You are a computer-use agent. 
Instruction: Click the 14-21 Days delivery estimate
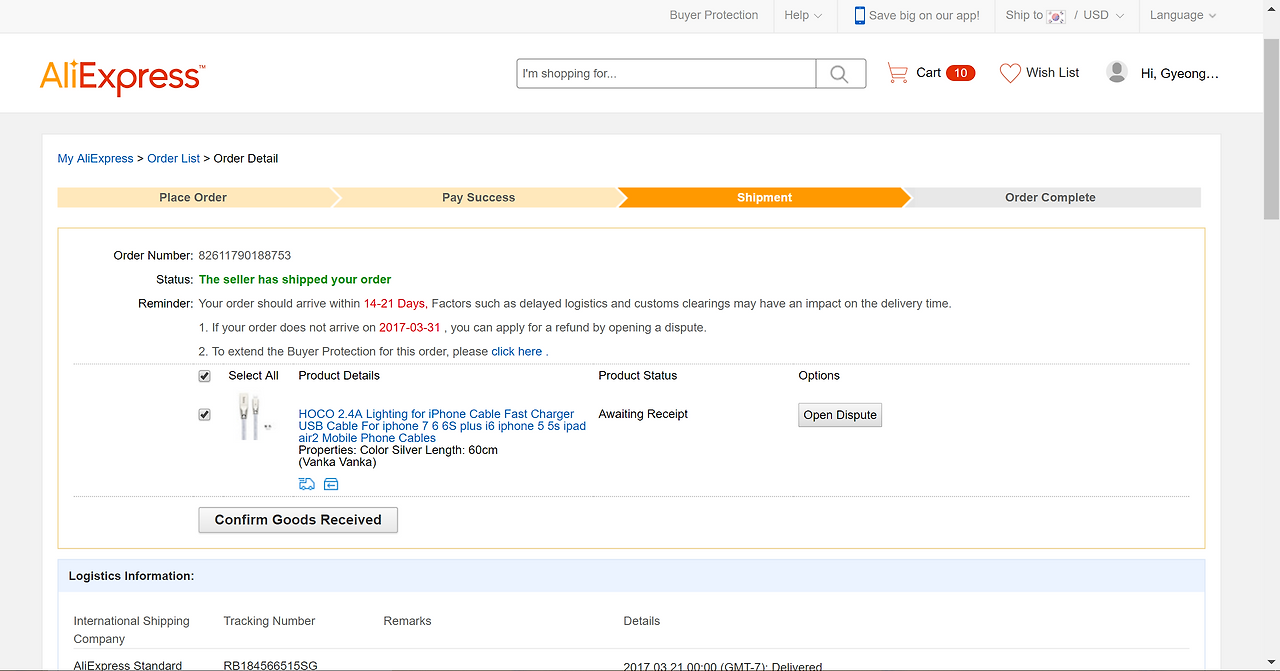tap(395, 304)
